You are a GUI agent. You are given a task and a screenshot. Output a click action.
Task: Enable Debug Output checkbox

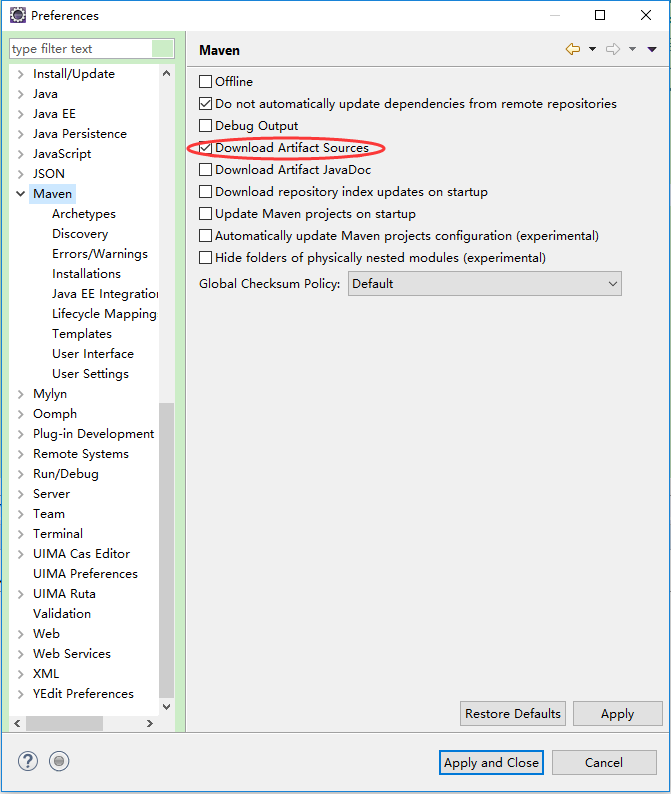(205, 126)
